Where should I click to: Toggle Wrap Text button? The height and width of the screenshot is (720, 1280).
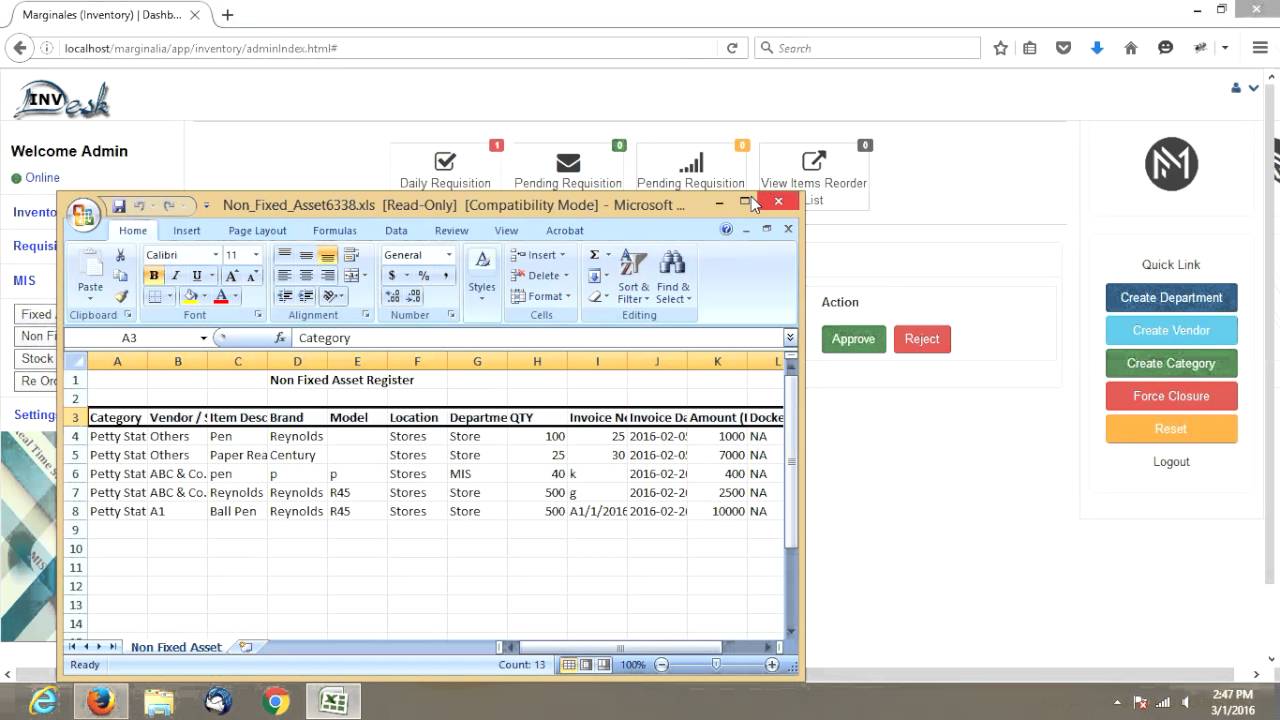point(350,255)
